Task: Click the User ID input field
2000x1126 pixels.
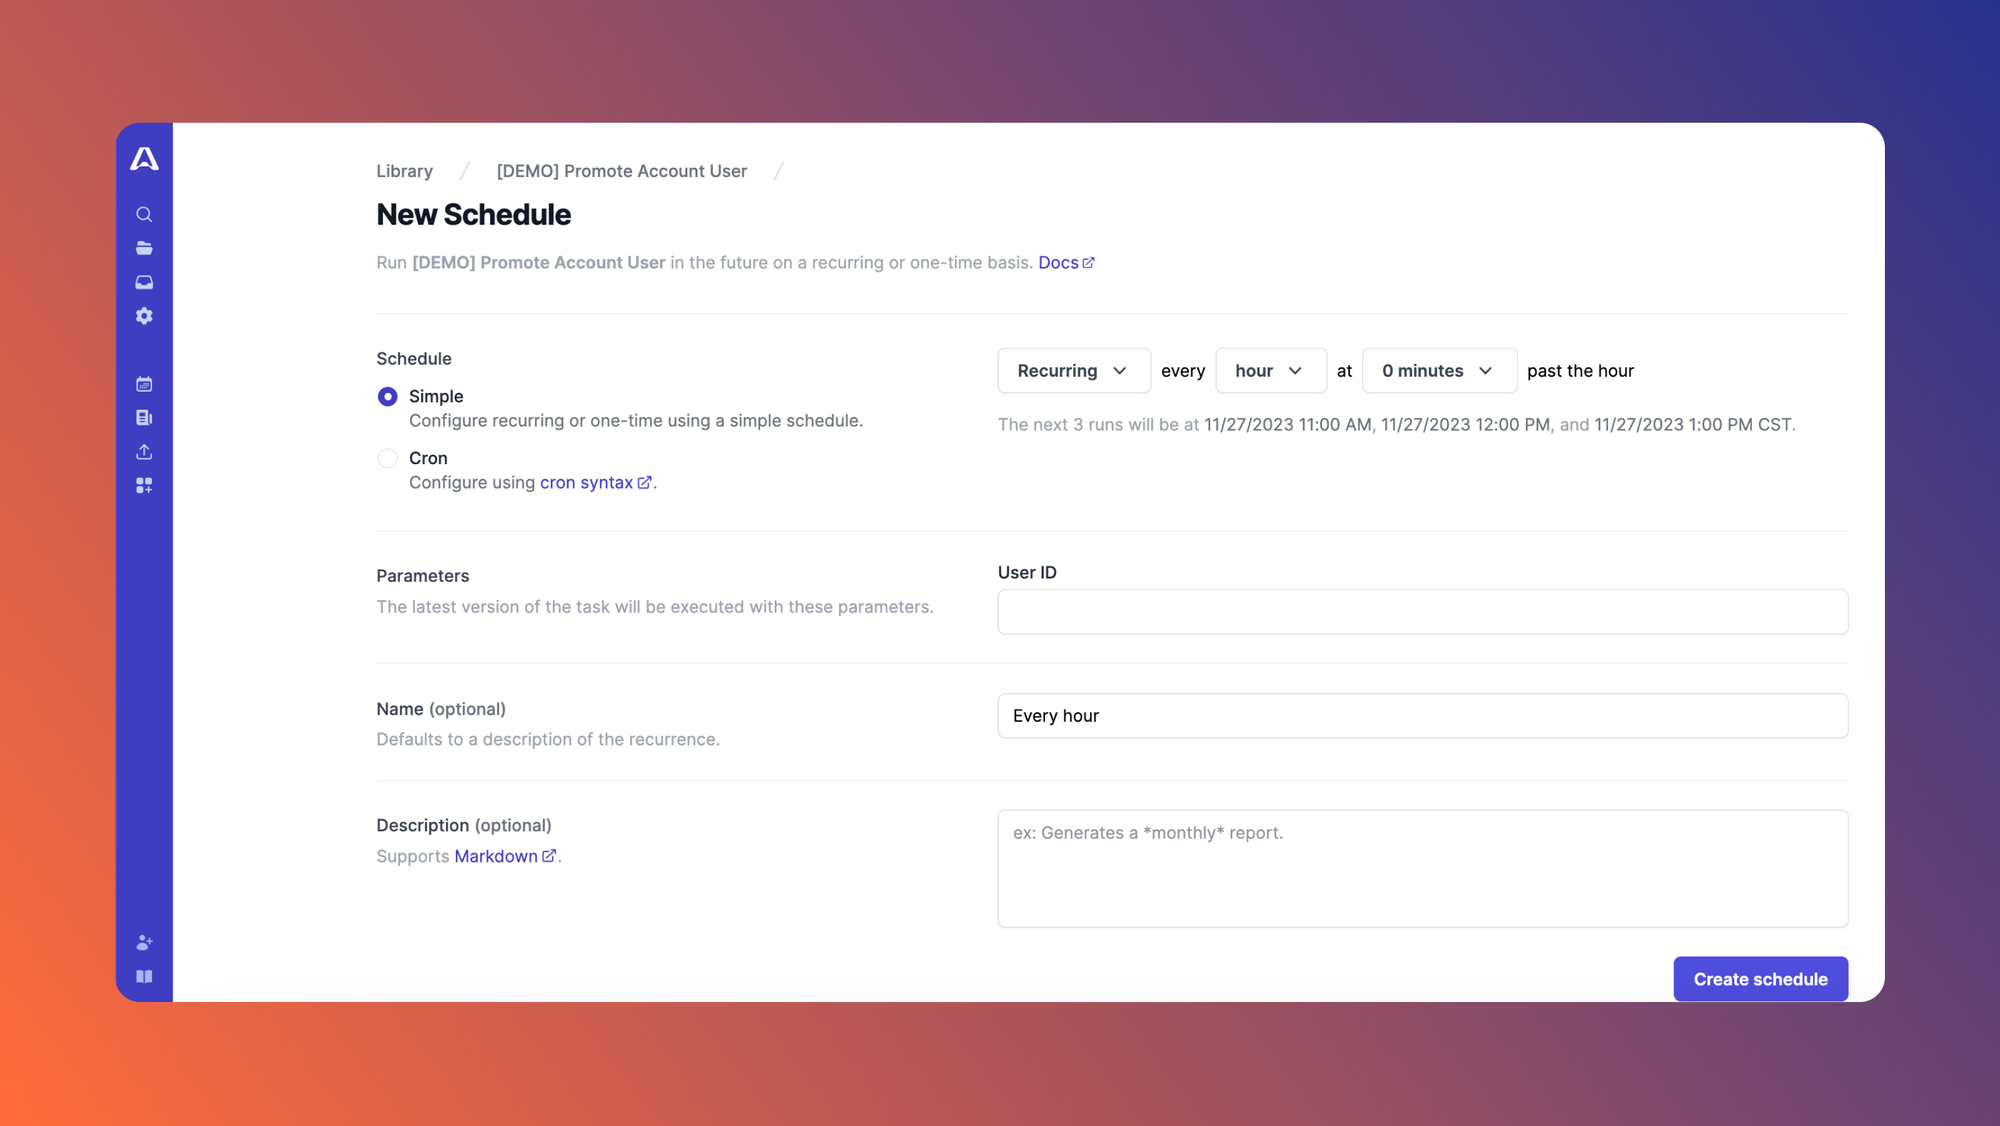Action: tap(1422, 612)
